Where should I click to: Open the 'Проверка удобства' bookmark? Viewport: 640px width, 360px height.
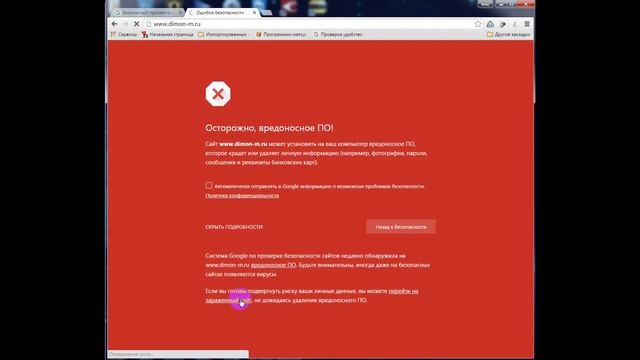tap(338, 35)
